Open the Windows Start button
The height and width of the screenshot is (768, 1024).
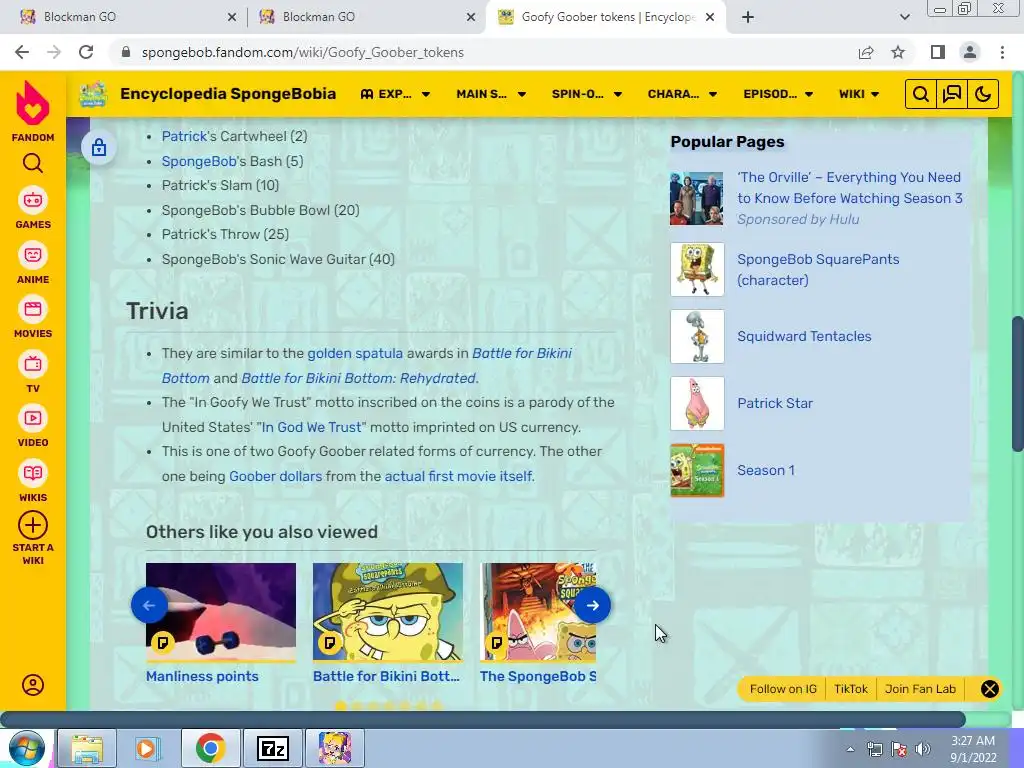click(26, 748)
